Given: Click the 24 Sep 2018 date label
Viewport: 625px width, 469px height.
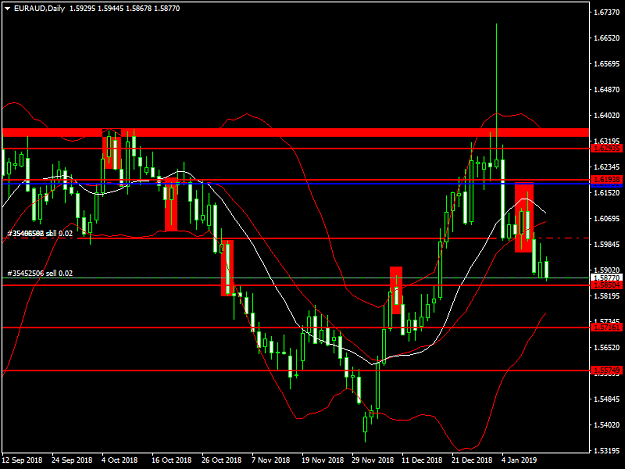Looking at the screenshot, I should tap(72, 460).
